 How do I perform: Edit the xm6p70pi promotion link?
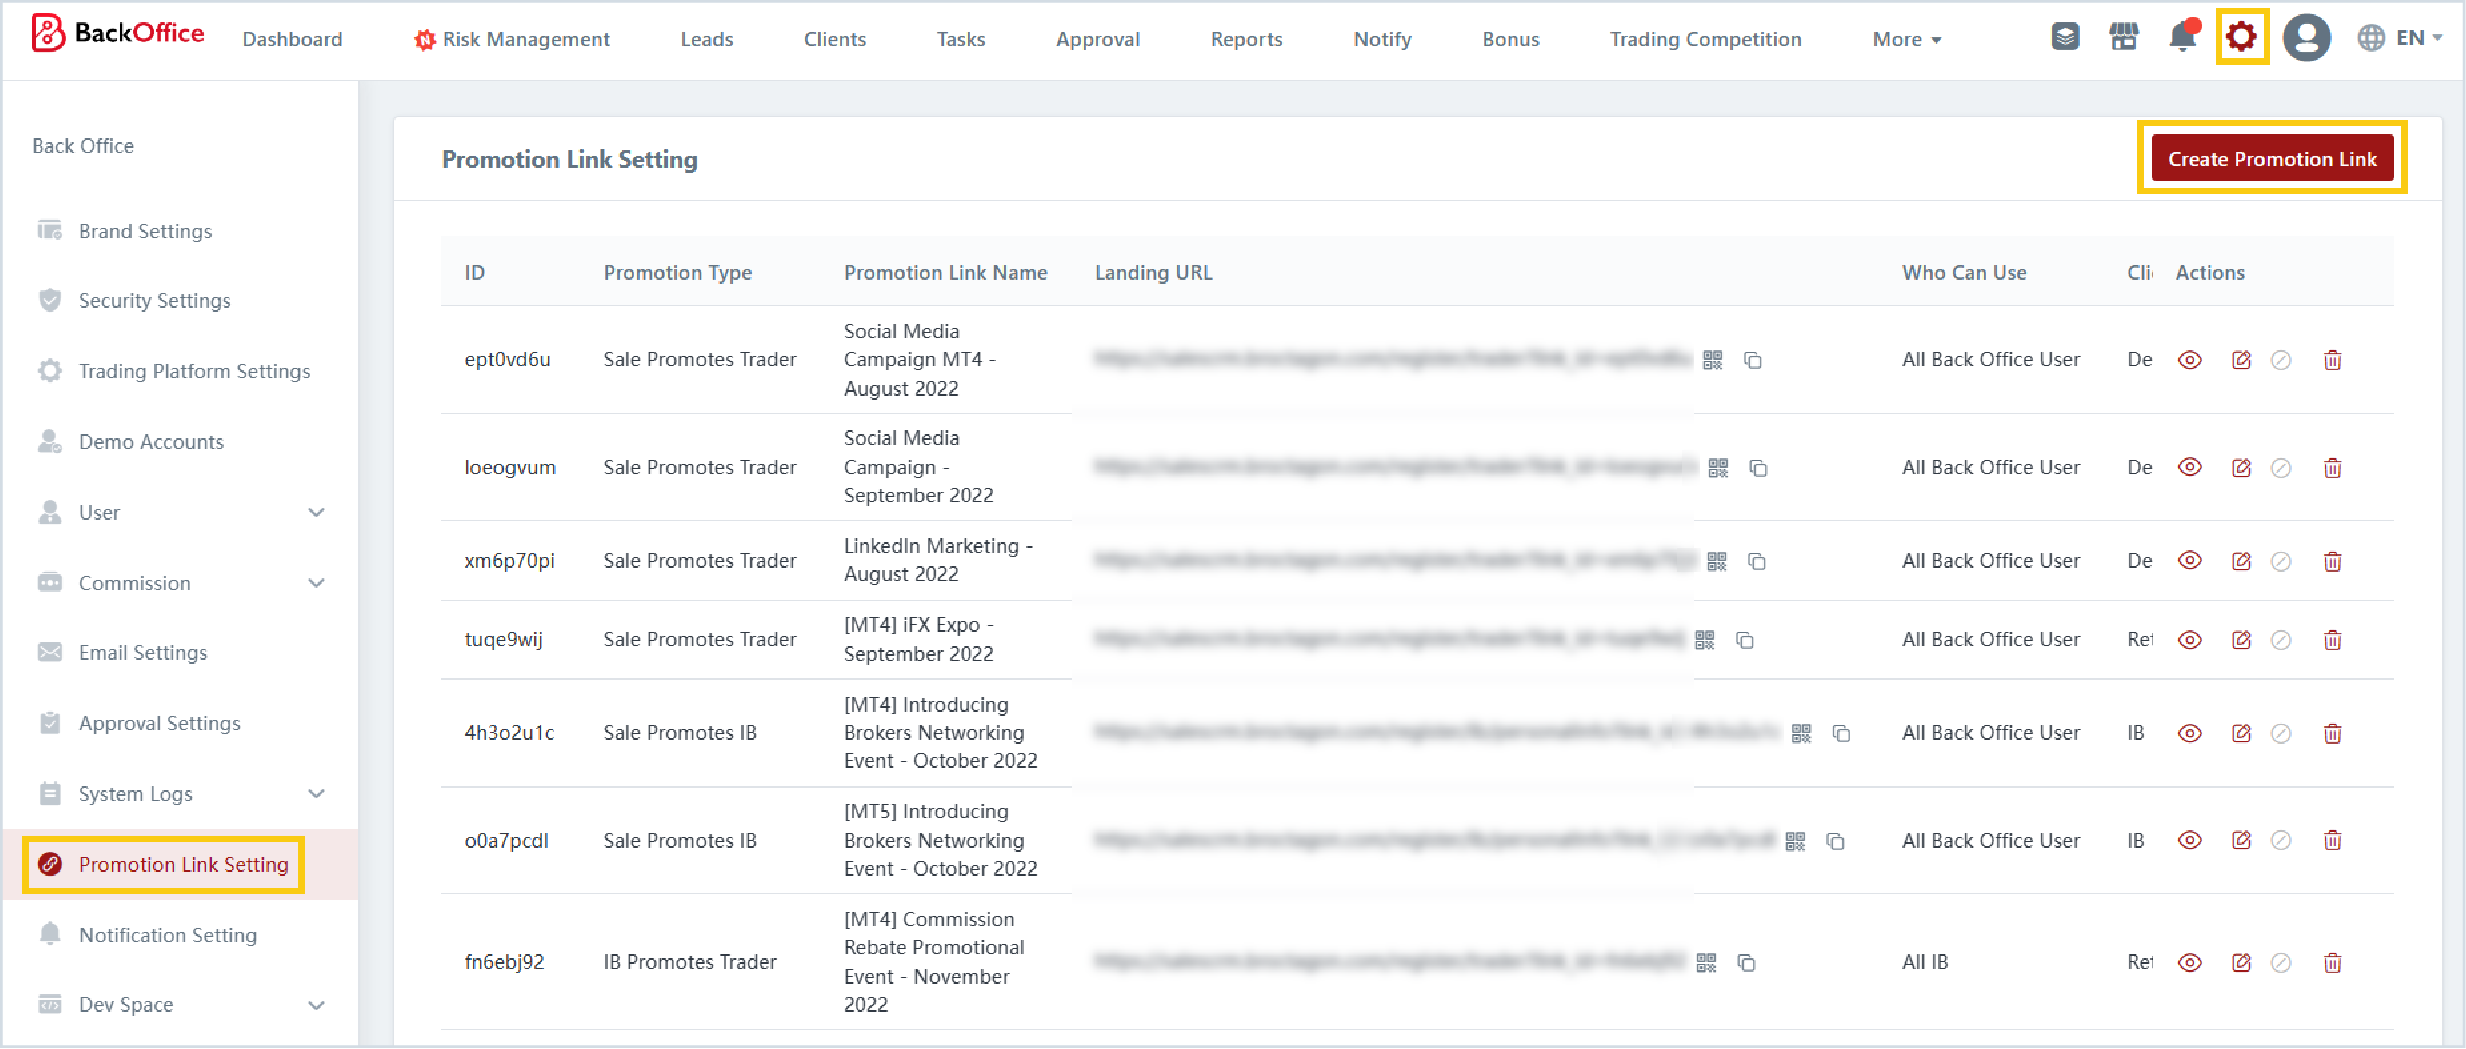2241,561
